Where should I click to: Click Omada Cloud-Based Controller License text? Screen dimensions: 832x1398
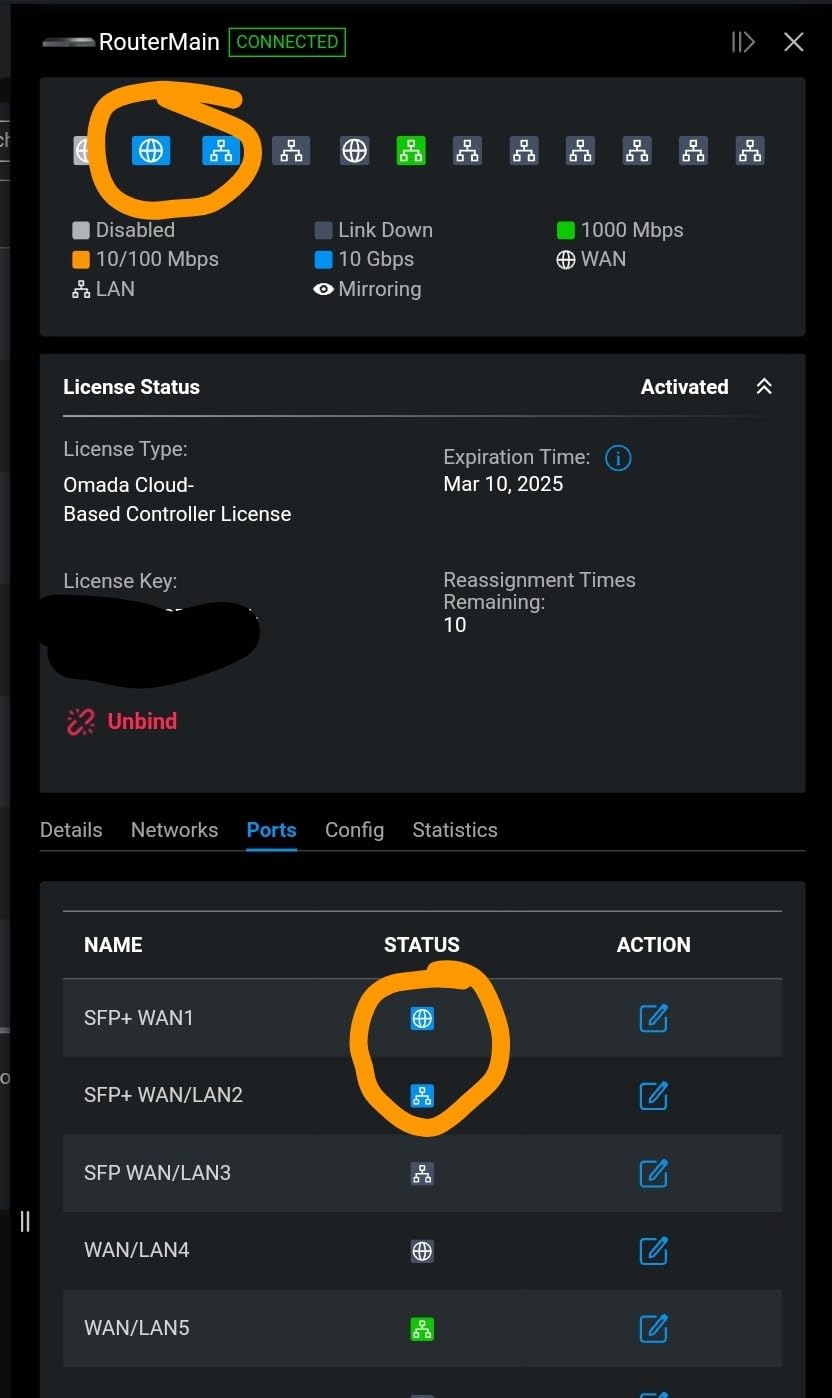point(177,500)
